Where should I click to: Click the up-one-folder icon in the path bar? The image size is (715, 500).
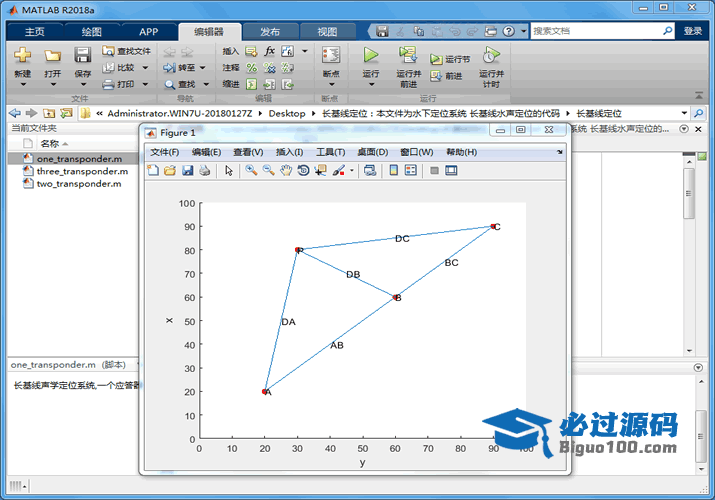(x=49, y=113)
